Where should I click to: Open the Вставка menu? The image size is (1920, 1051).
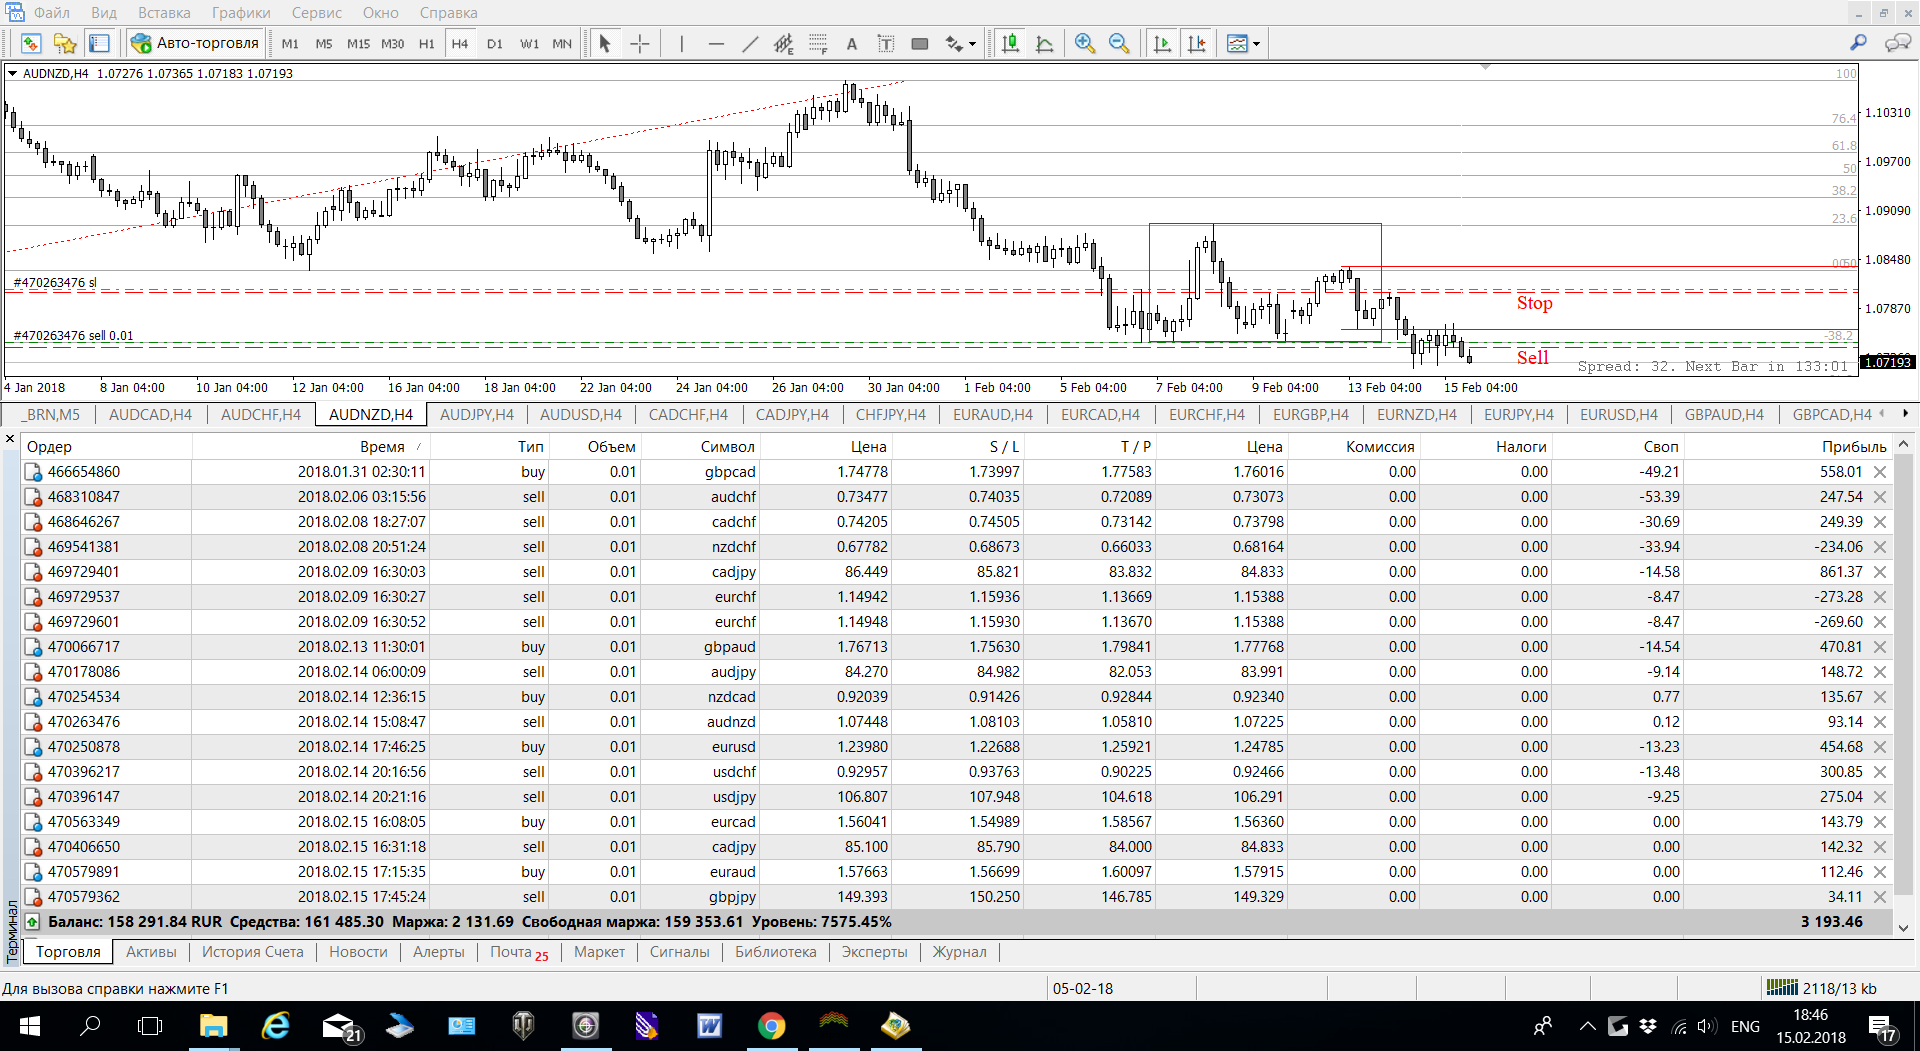164,12
